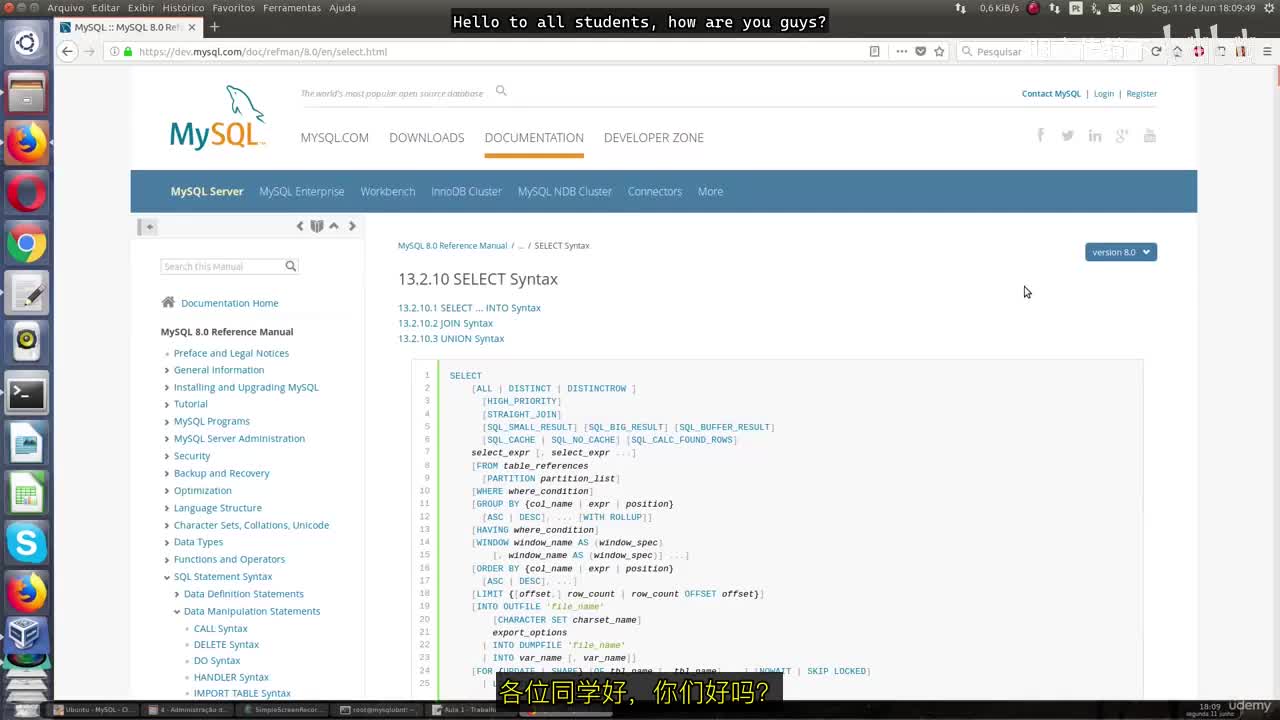Select the DEVELOPER ZONE navigation tab
The image size is (1280, 720).
click(x=654, y=137)
